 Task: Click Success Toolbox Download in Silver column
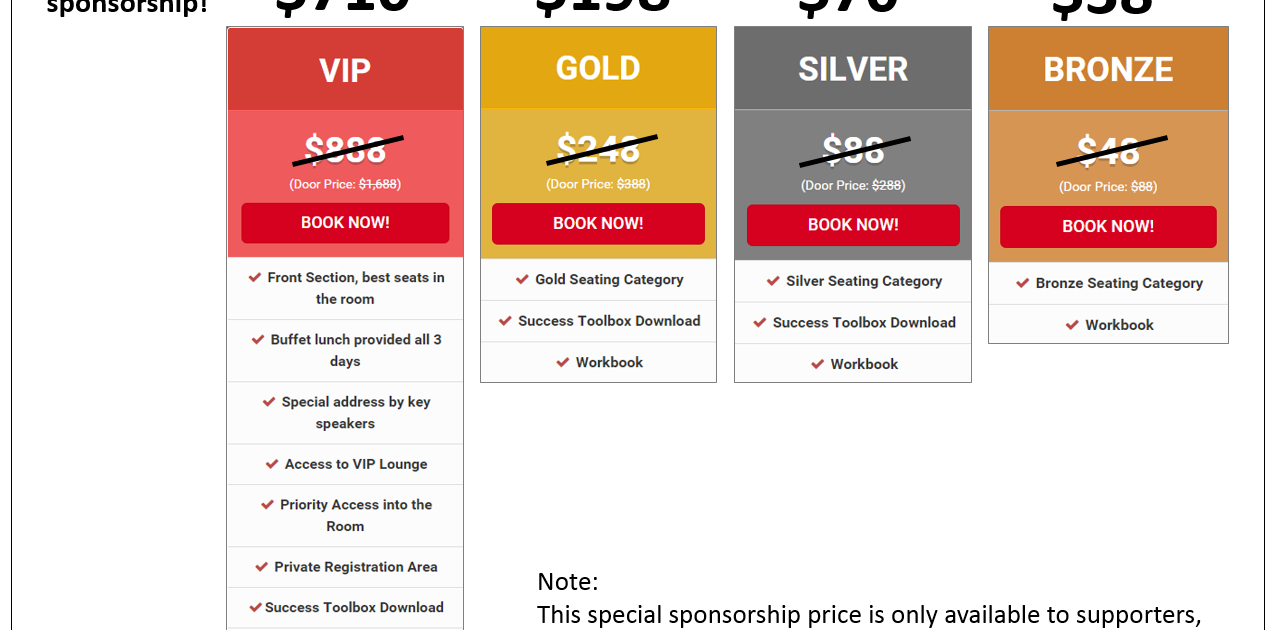coord(864,323)
